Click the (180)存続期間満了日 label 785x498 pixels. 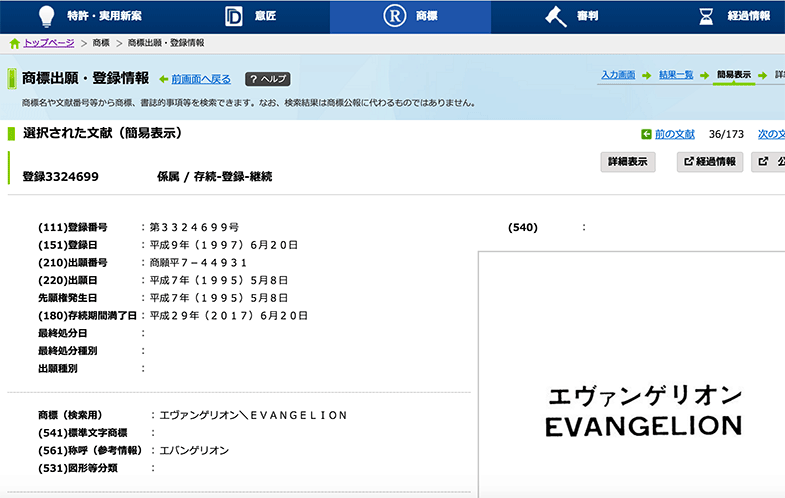(87, 315)
